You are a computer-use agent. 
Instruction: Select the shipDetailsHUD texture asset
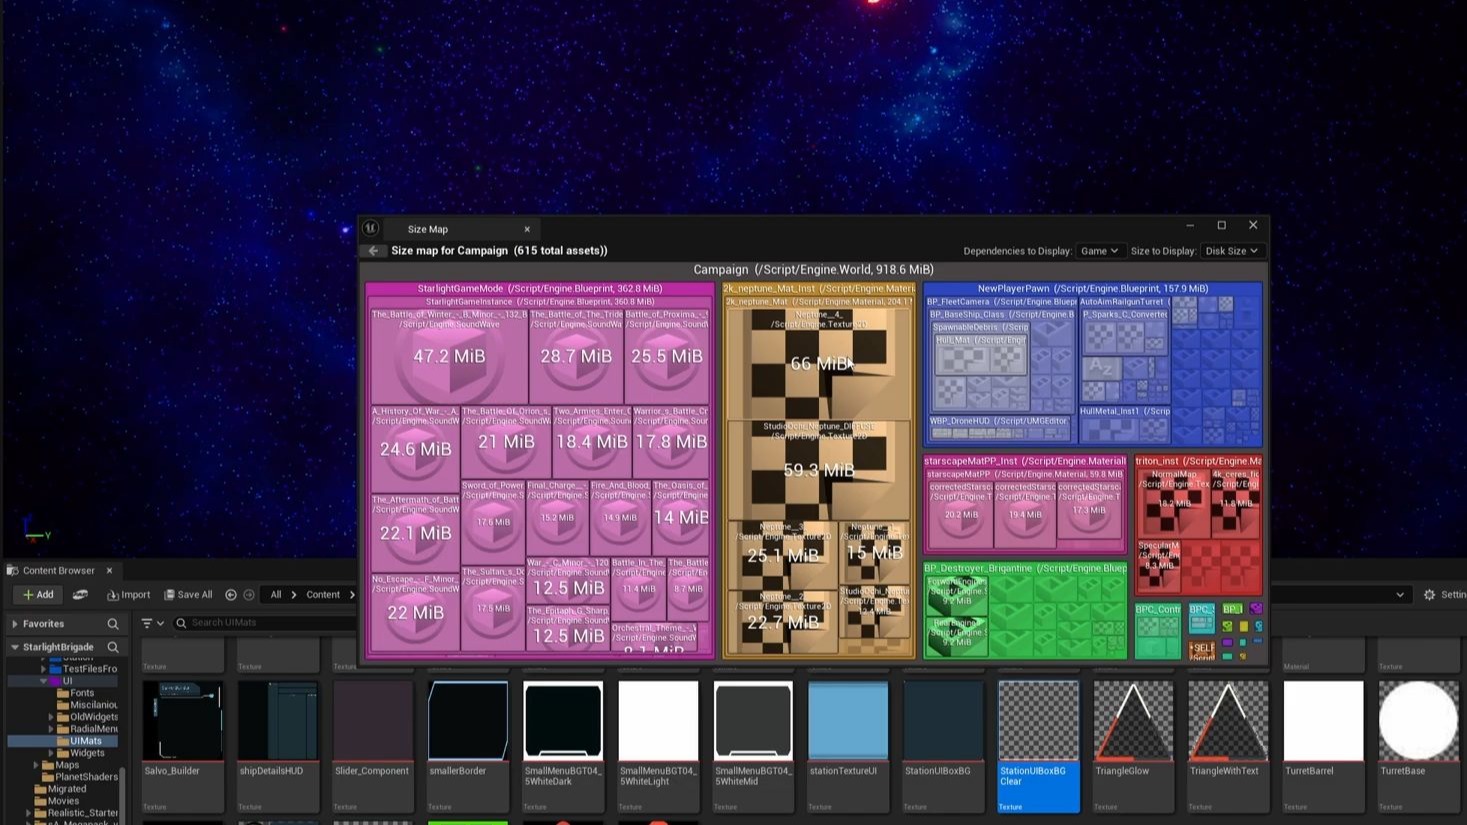coord(278,746)
